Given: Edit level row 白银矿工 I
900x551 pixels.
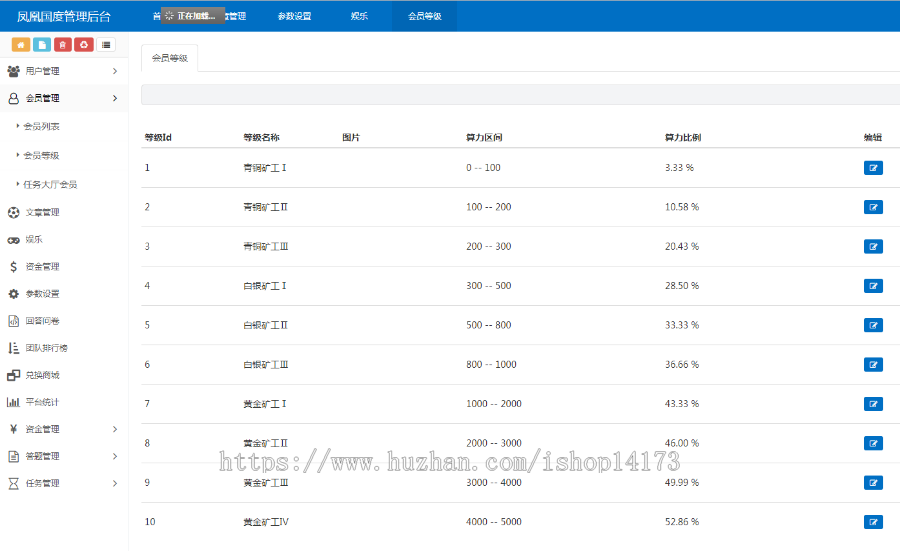Looking at the screenshot, I should tap(873, 286).
